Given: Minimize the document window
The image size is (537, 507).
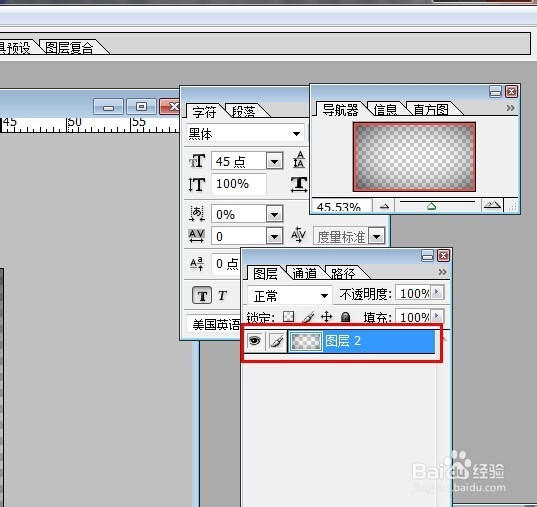Looking at the screenshot, I should (108, 107).
